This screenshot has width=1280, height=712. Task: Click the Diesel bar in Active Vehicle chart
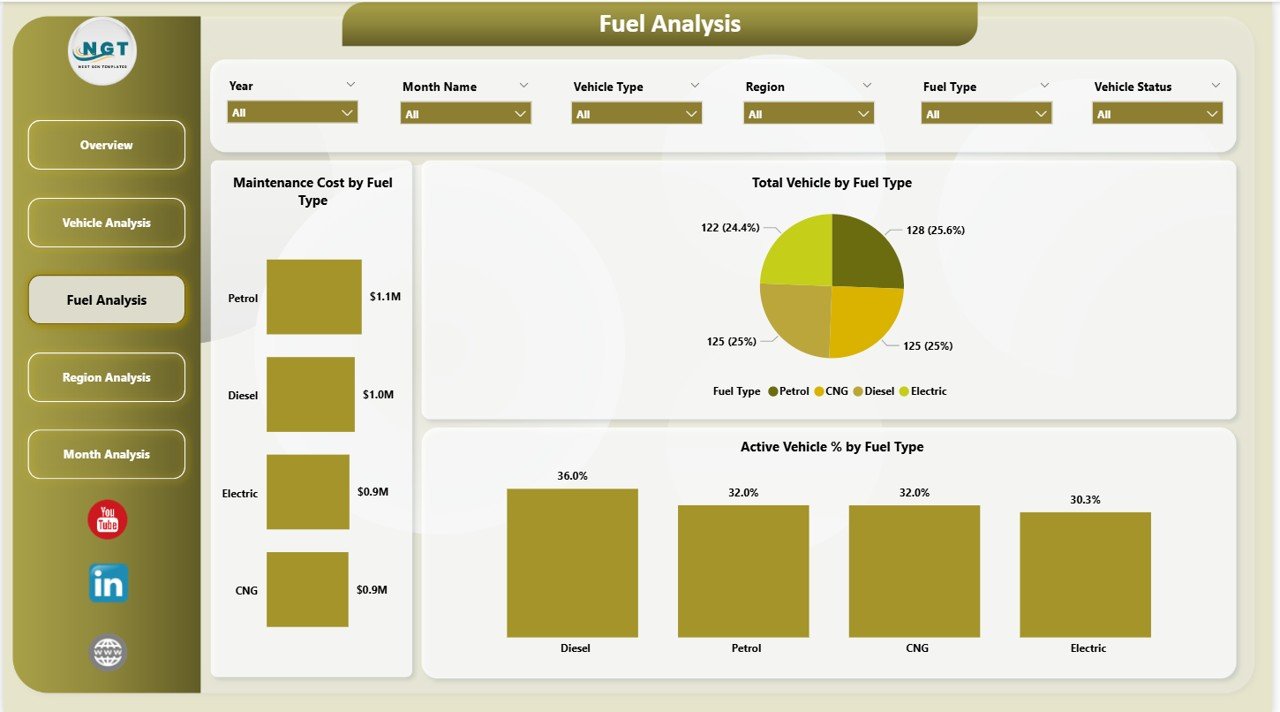tap(573, 562)
